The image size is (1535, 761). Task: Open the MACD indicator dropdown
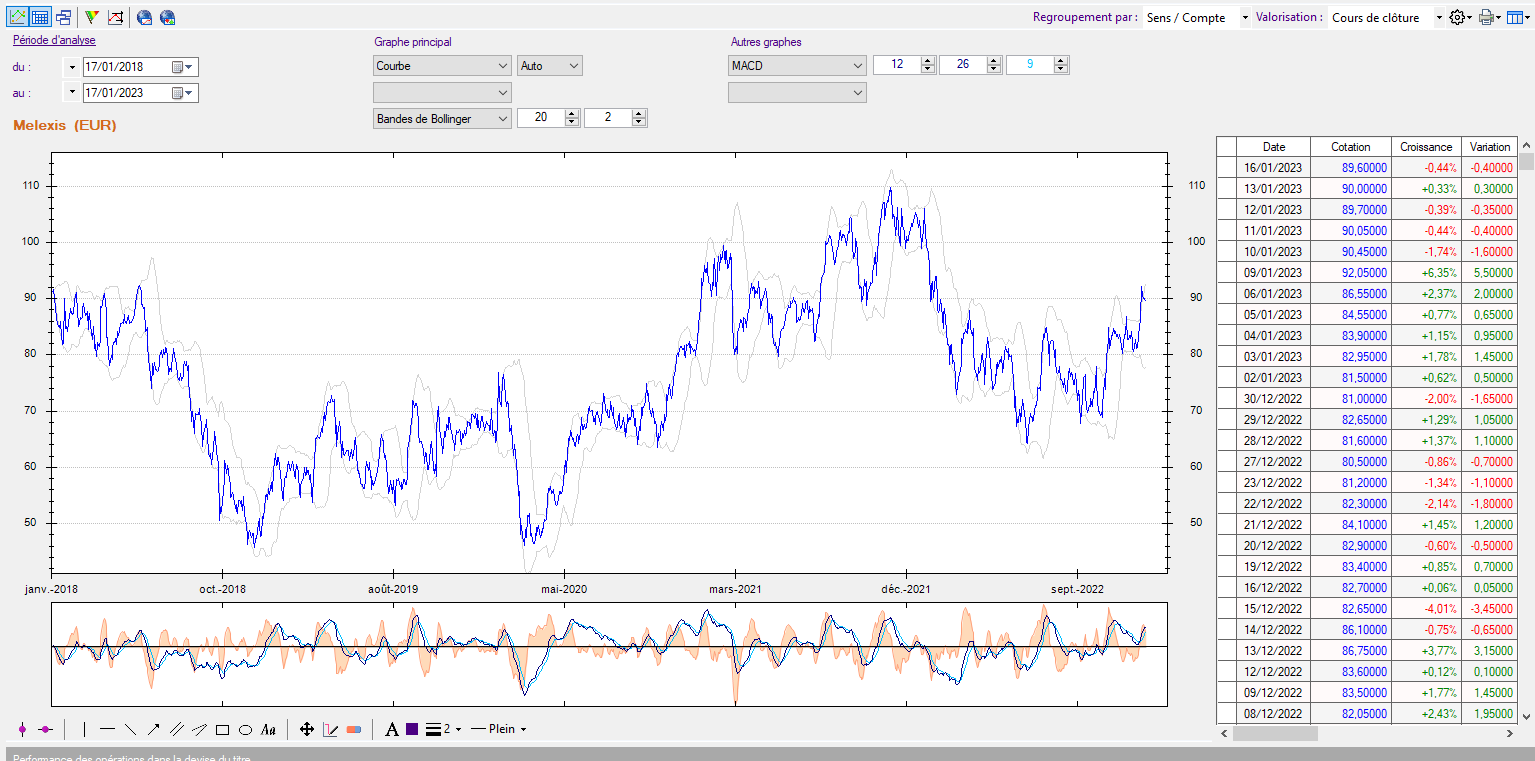point(797,66)
